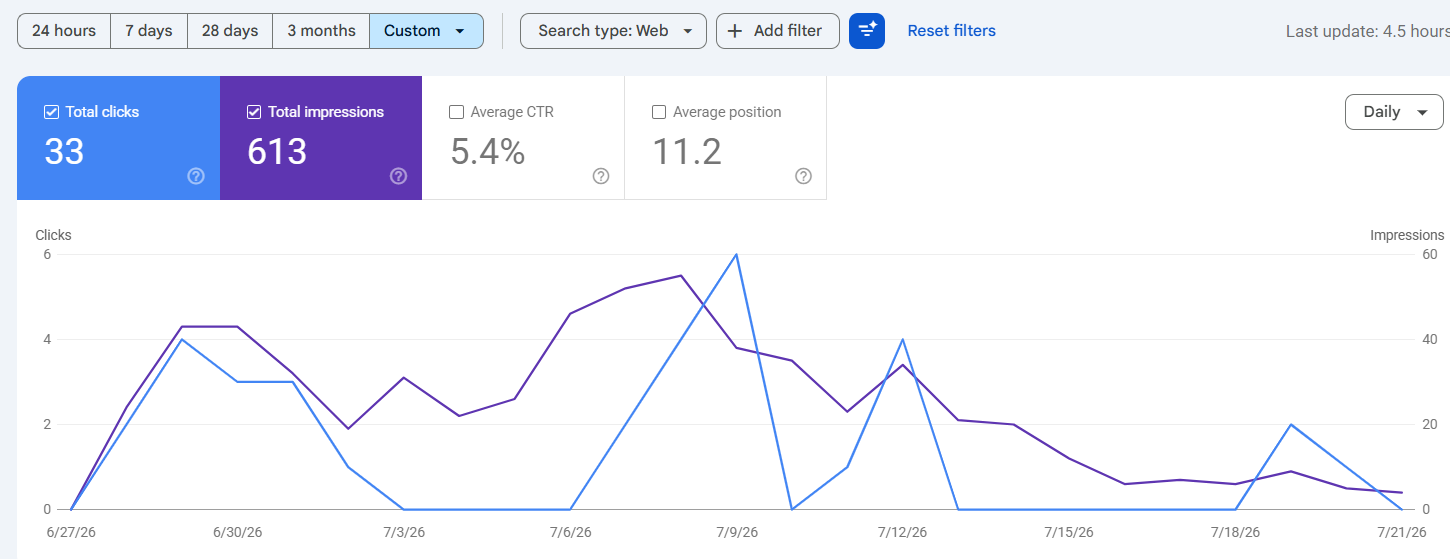Viewport: 1450px width, 559px height.
Task: Select the 3 months range
Action: [321, 31]
